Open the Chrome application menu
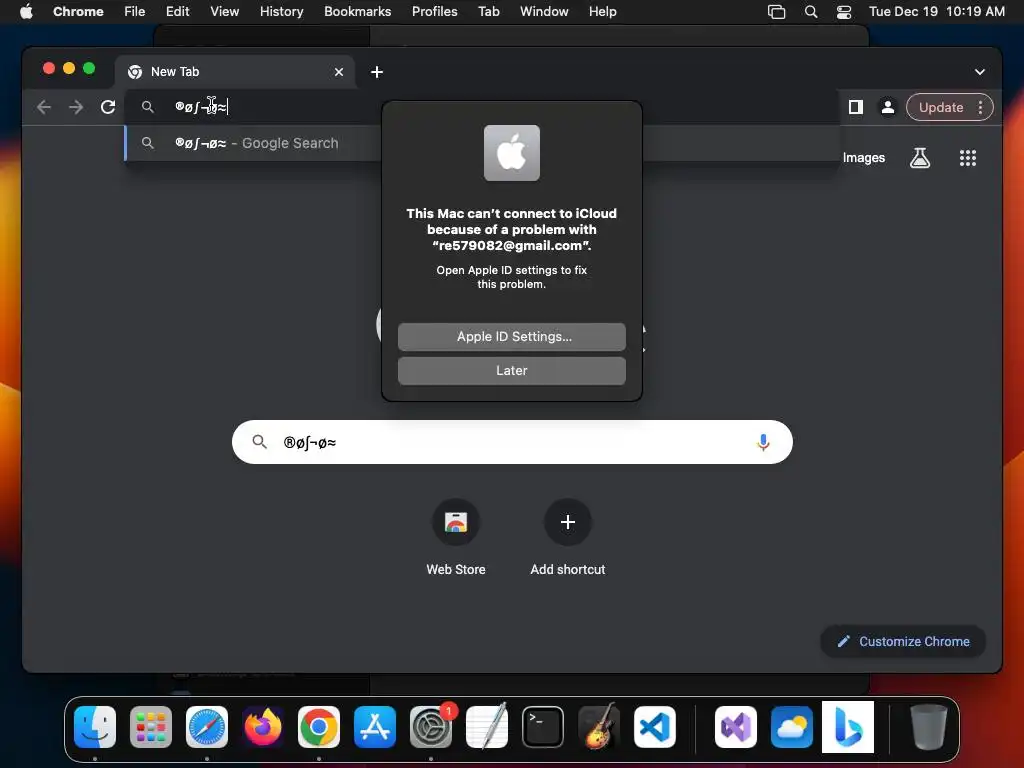 pyautogui.click(x=78, y=12)
